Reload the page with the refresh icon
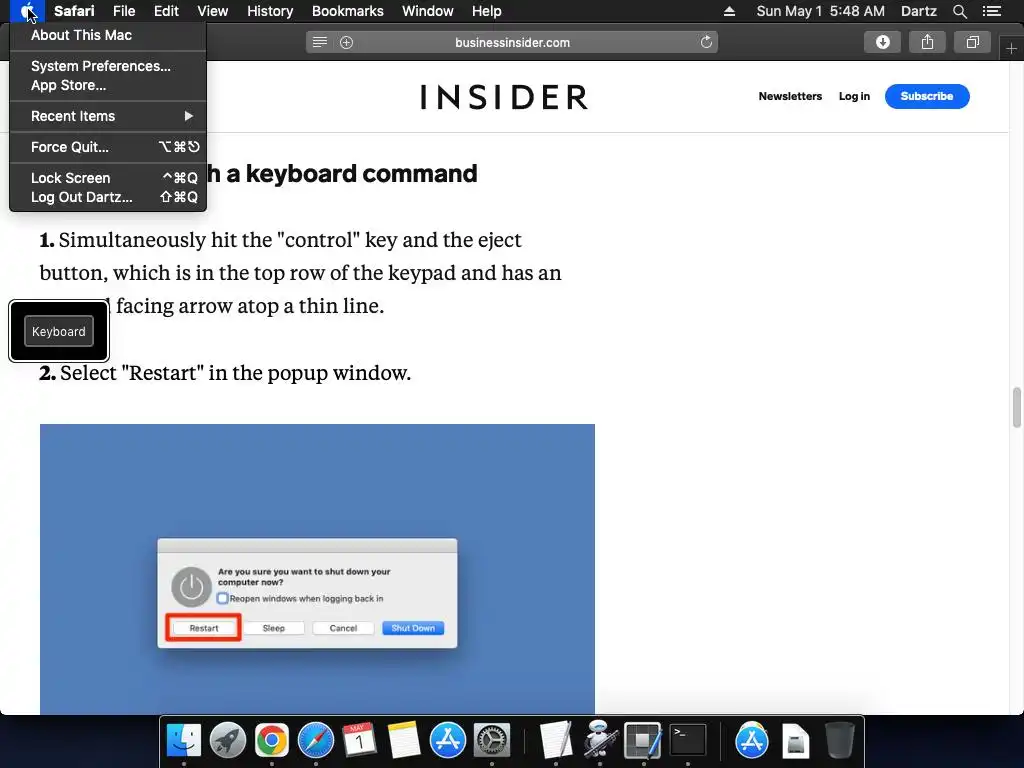 pos(706,42)
